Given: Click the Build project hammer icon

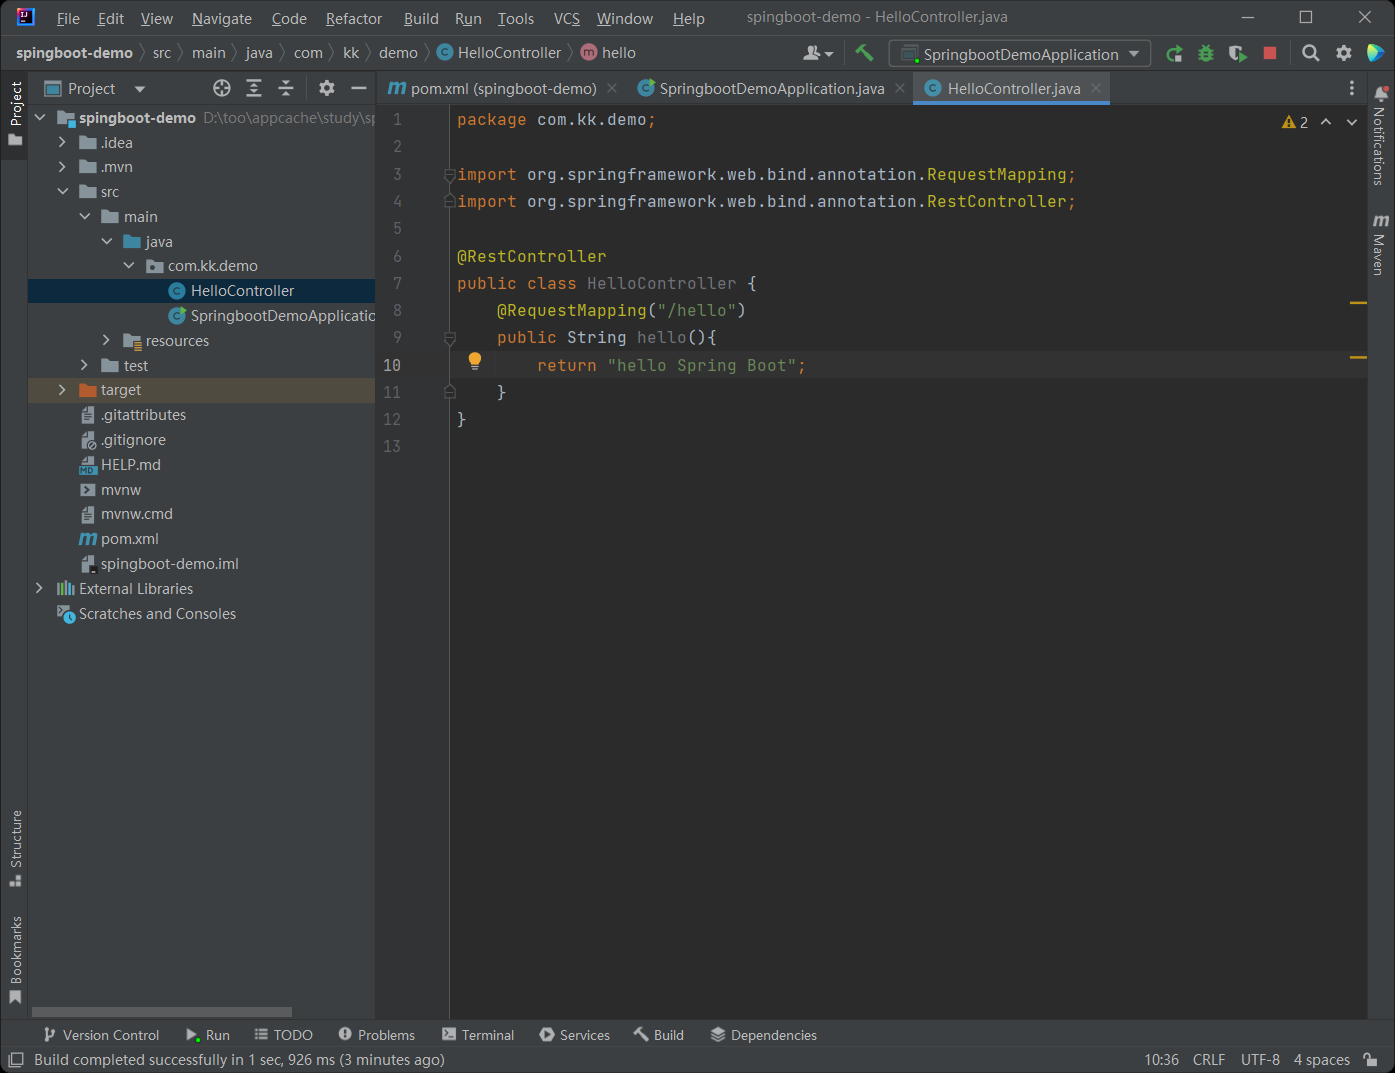Looking at the screenshot, I should point(864,53).
